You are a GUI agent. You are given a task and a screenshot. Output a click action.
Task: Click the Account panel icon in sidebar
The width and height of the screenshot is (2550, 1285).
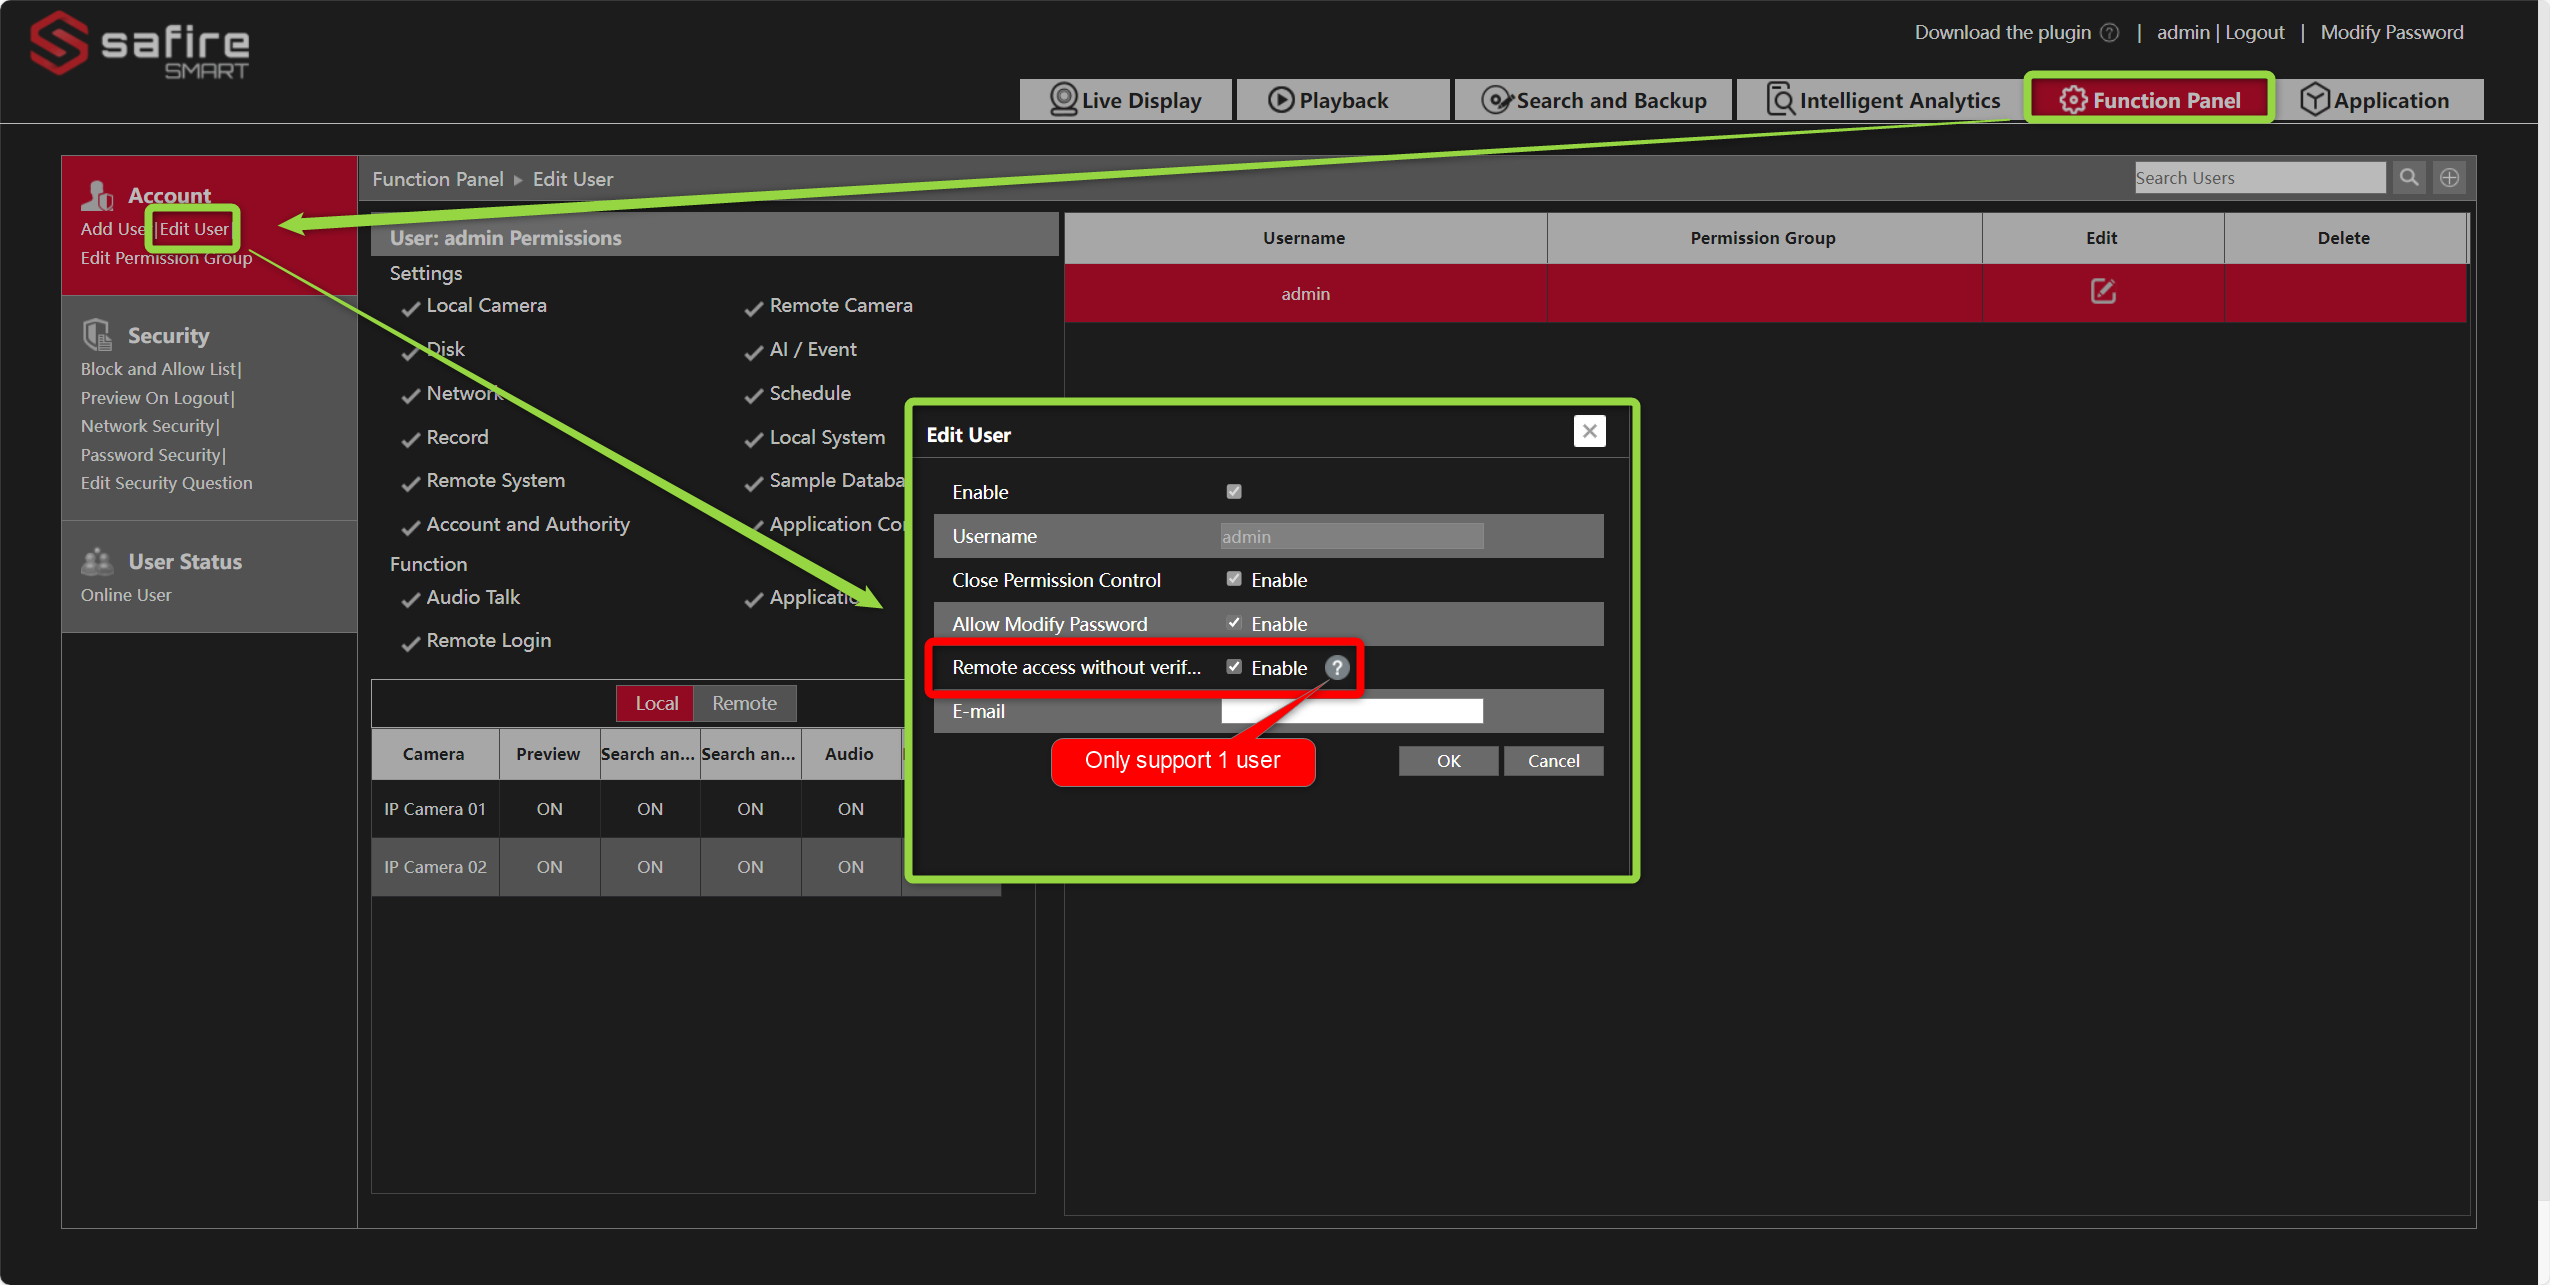(x=98, y=194)
